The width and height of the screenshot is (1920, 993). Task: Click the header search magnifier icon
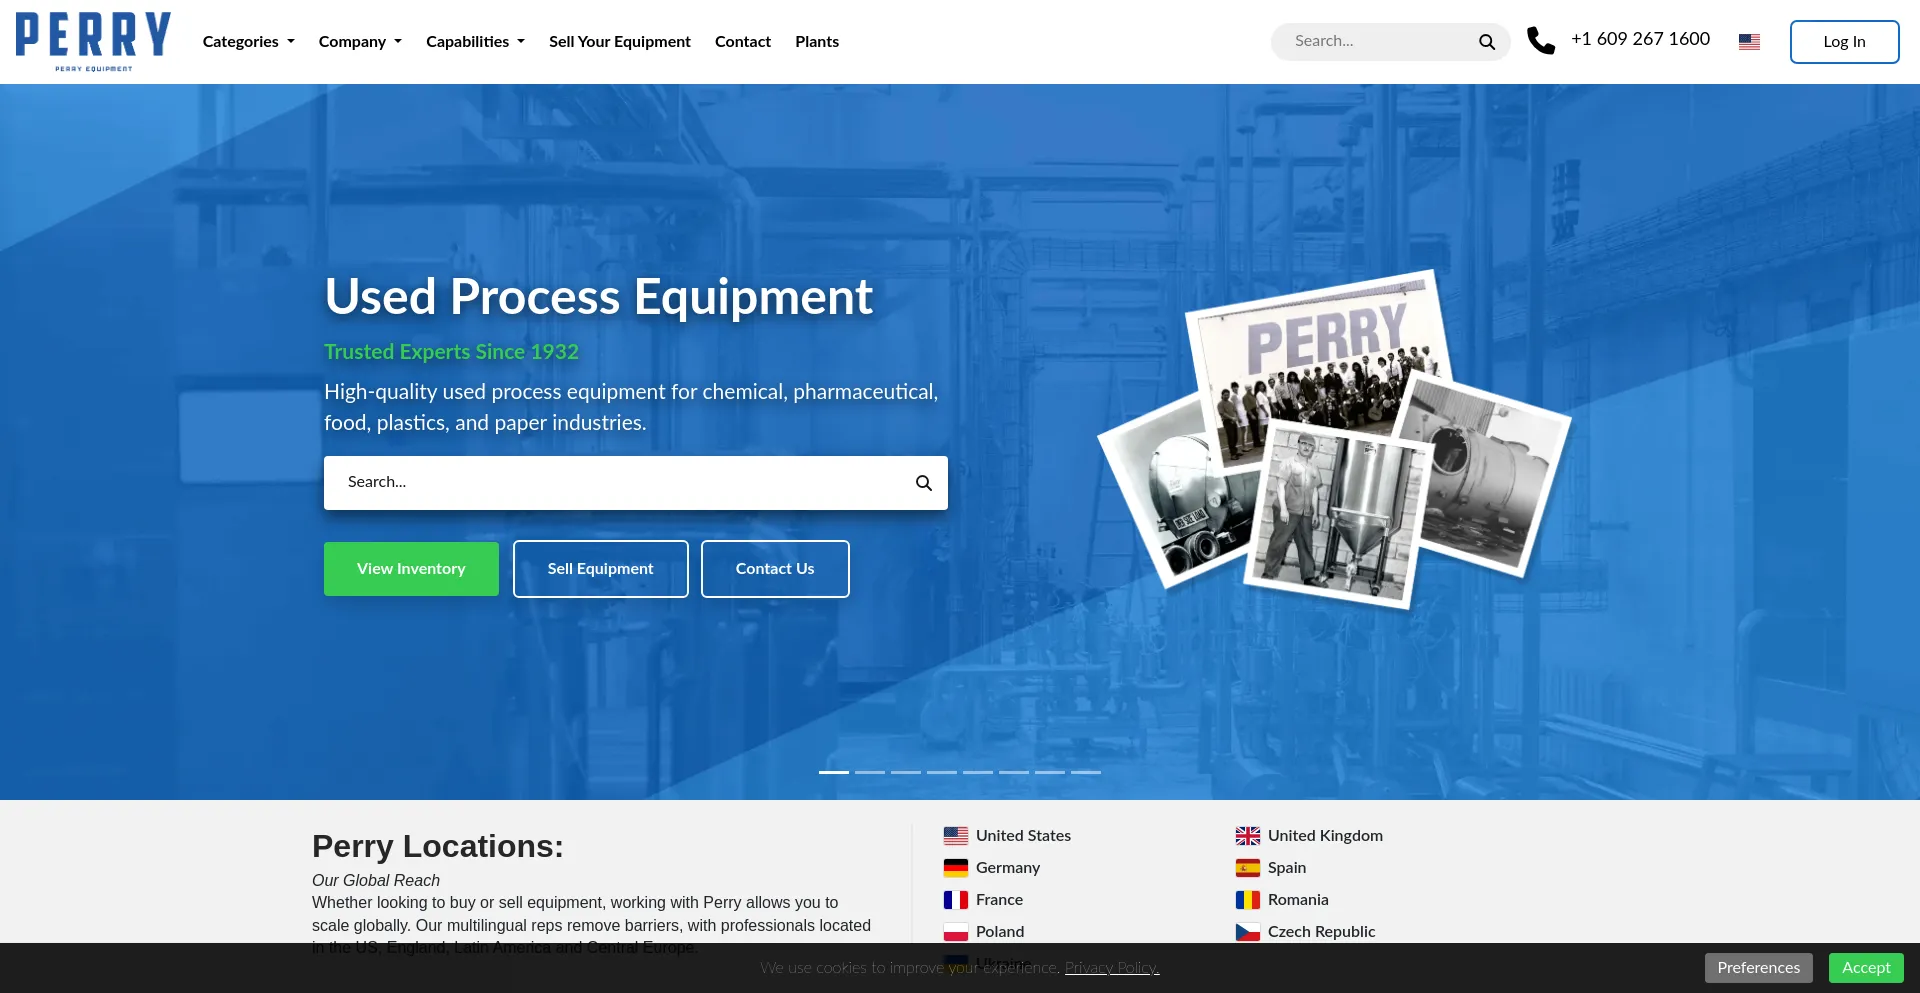[1487, 42]
